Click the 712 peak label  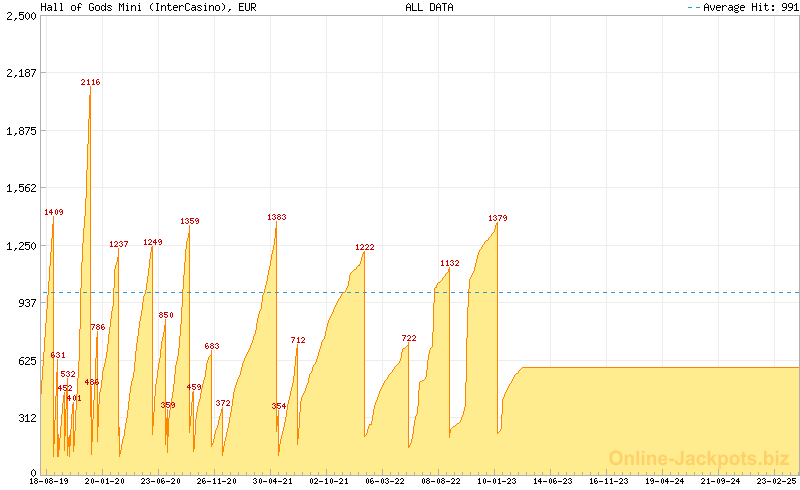click(298, 340)
